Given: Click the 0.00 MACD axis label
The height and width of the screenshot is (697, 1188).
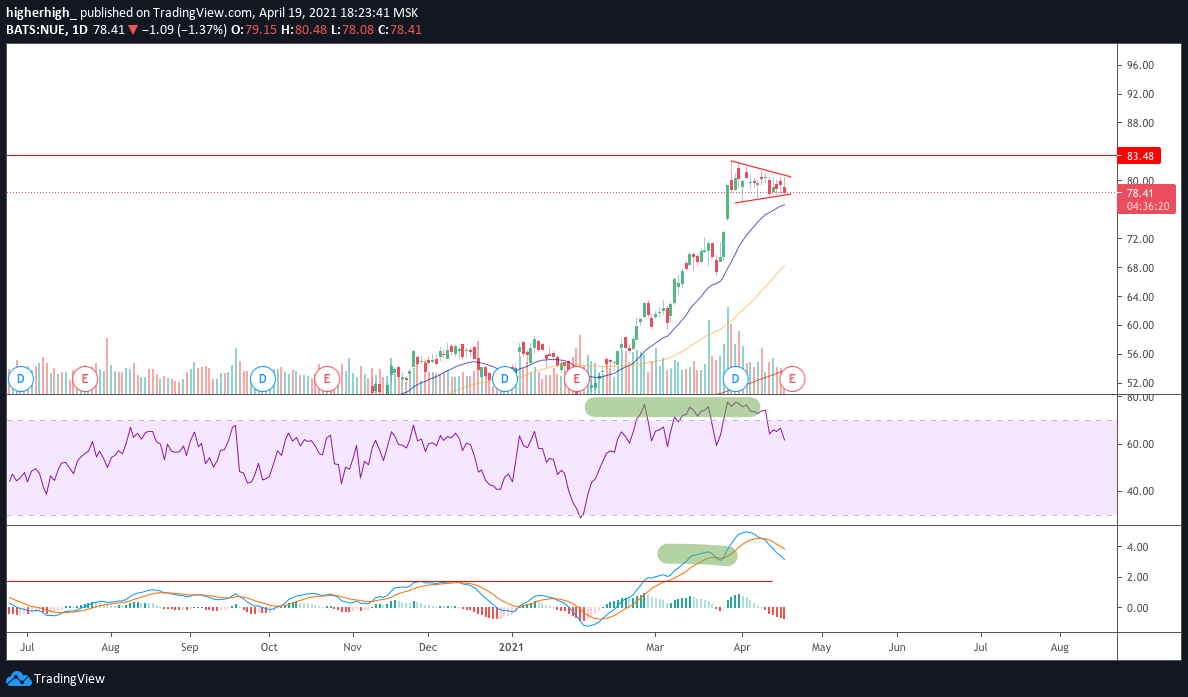Looking at the screenshot, I should tap(1138, 608).
